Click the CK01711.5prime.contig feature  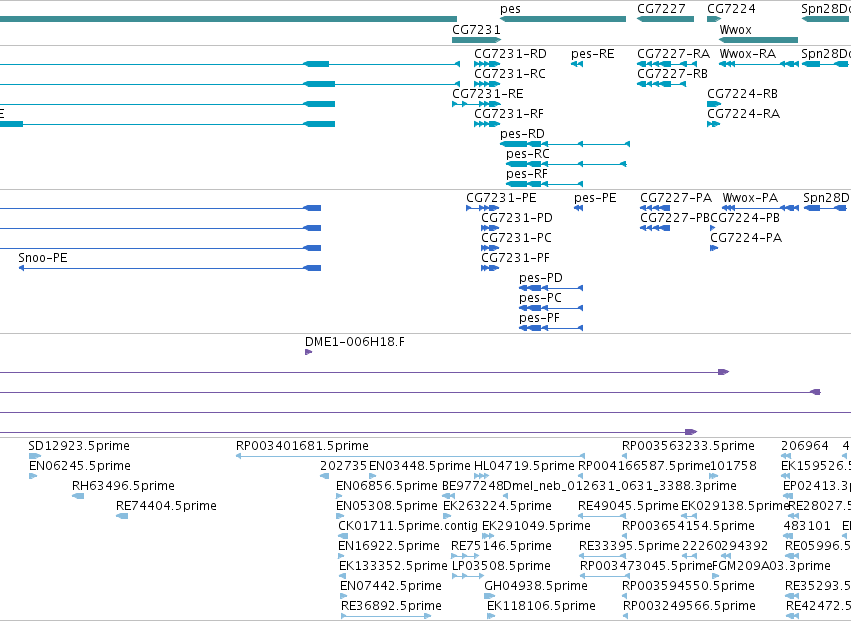pos(343,536)
